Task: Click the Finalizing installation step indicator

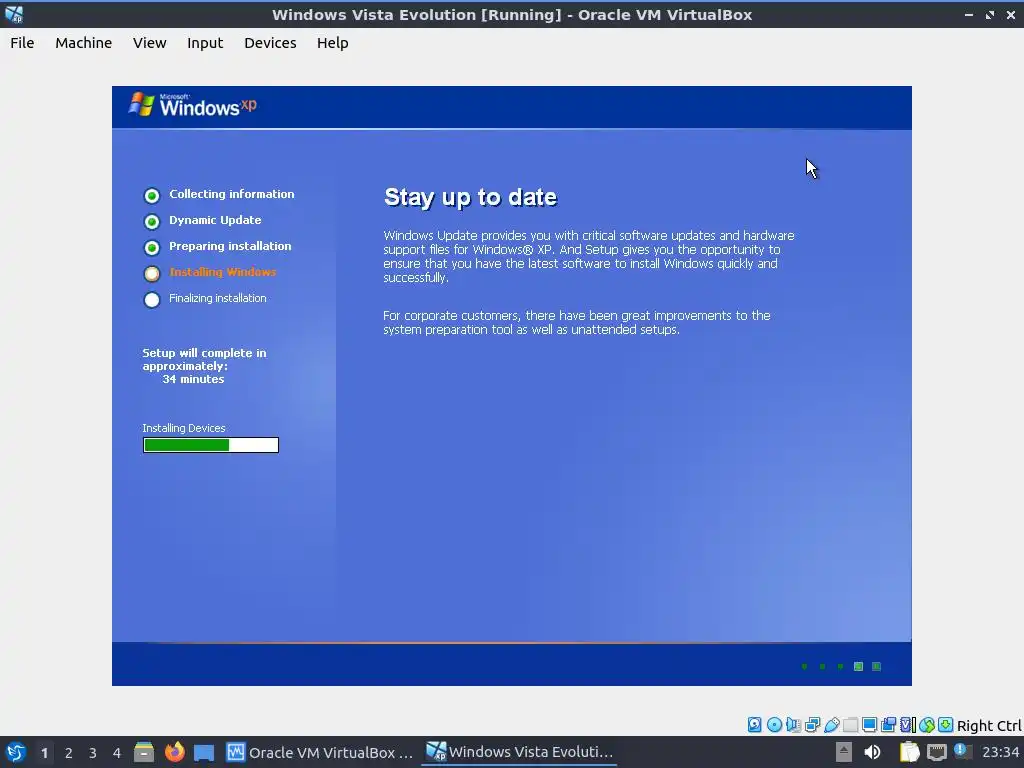Action: click(152, 300)
